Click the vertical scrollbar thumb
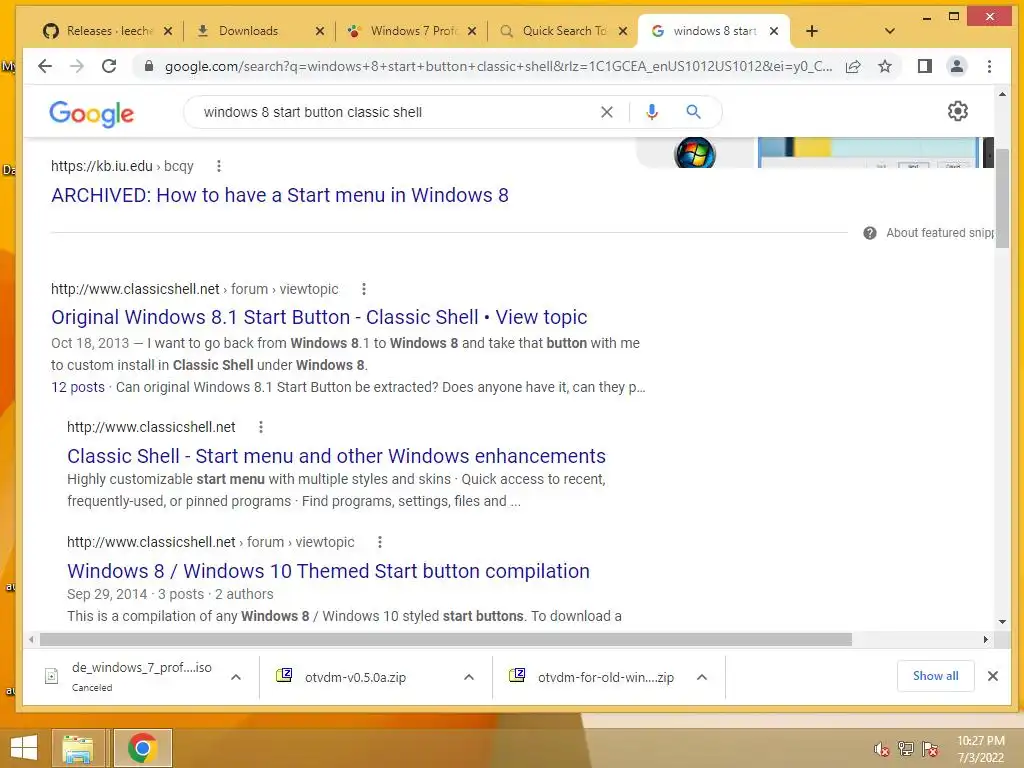 1002,198
